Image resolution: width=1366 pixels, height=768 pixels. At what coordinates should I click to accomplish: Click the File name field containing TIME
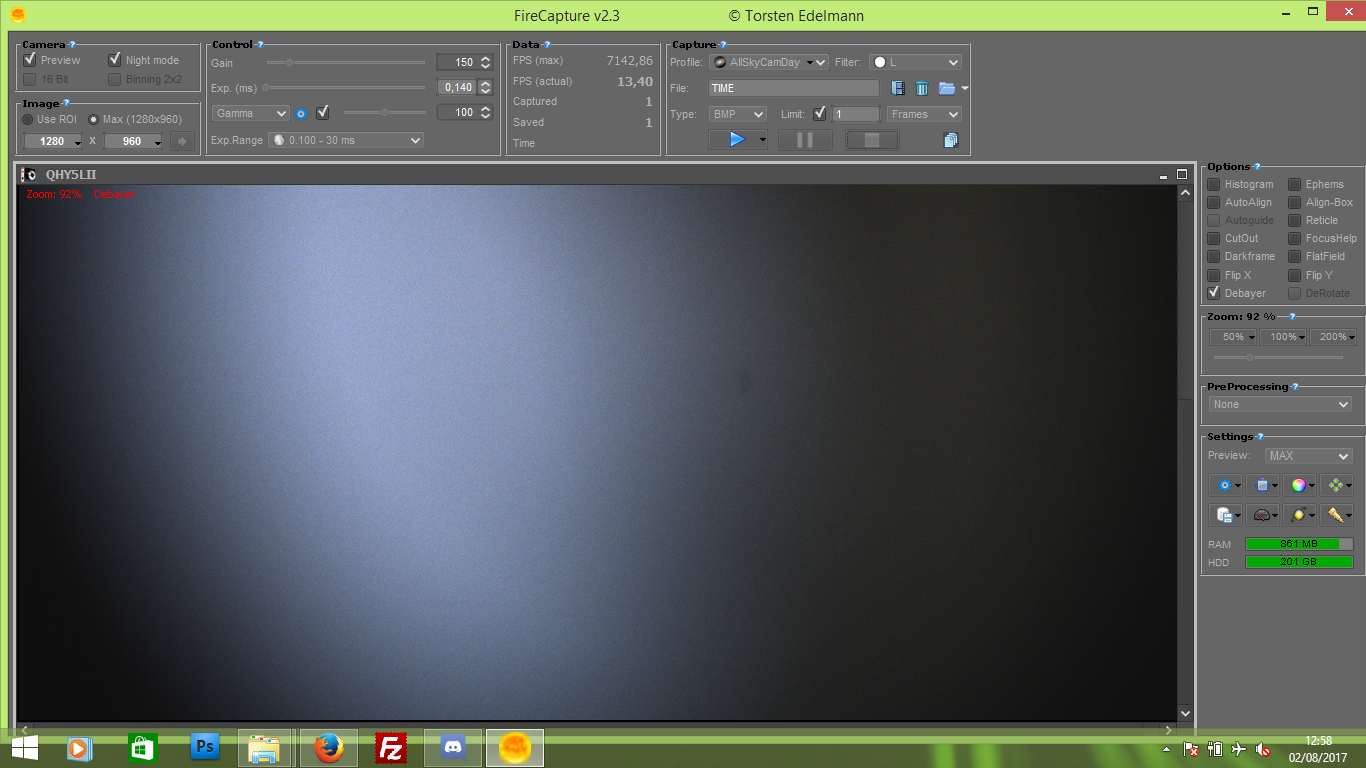pos(794,88)
